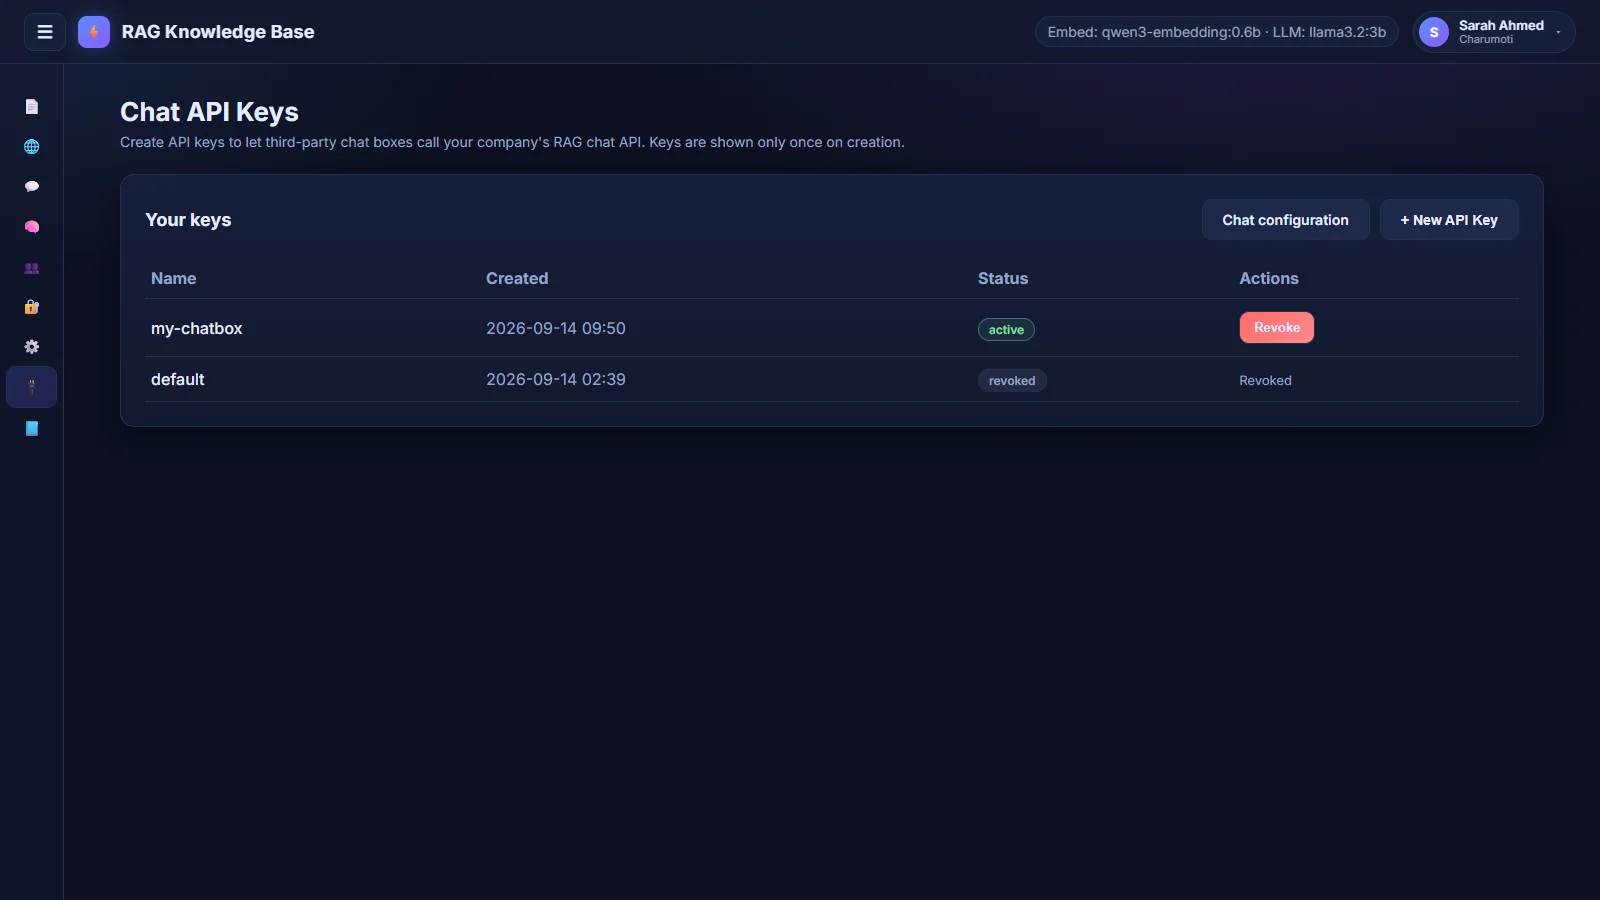The width and height of the screenshot is (1600, 900).
Task: Select the plug API keys sidebar icon
Action: click(32, 387)
